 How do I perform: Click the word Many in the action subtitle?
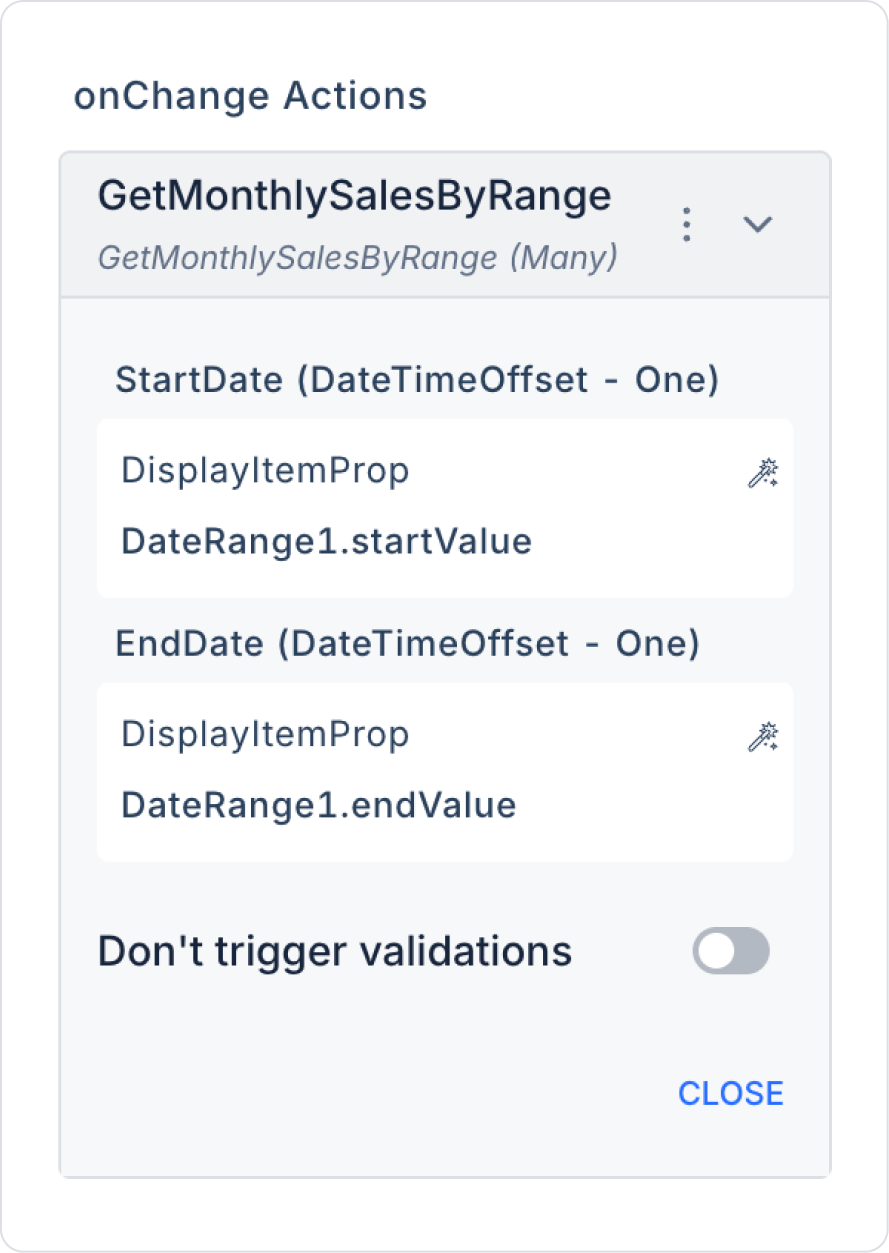pyautogui.click(x=563, y=258)
